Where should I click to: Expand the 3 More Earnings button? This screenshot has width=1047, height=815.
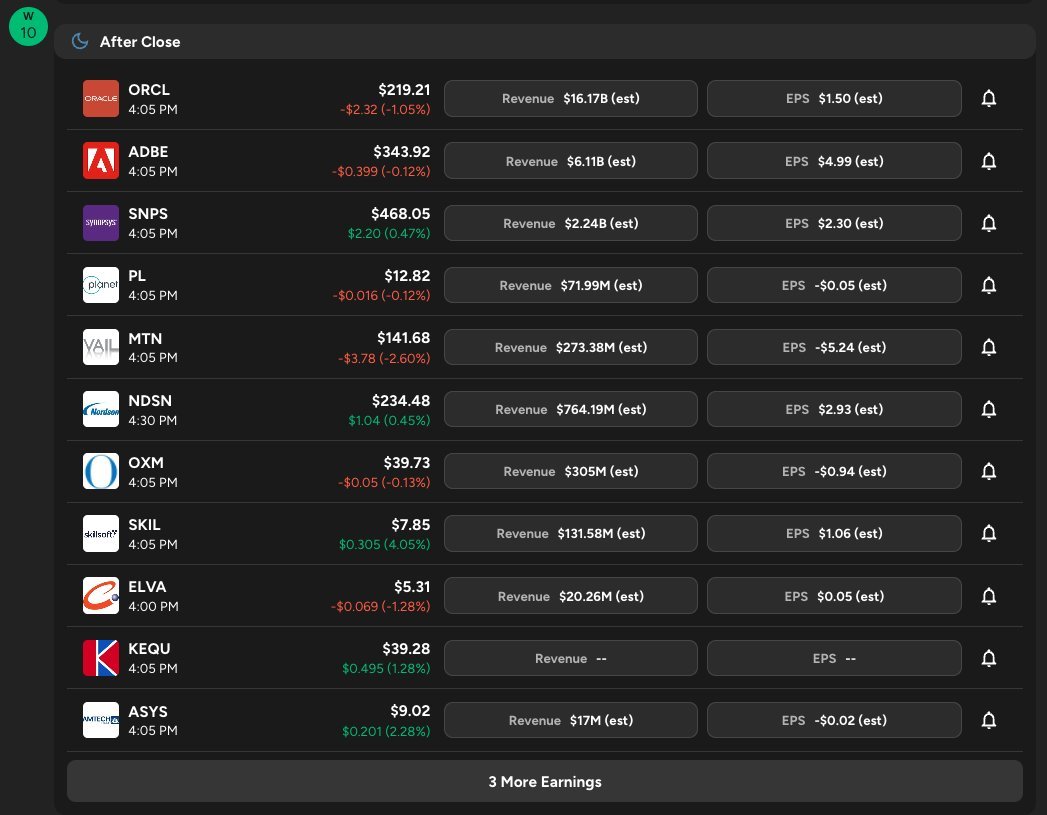pyautogui.click(x=545, y=782)
